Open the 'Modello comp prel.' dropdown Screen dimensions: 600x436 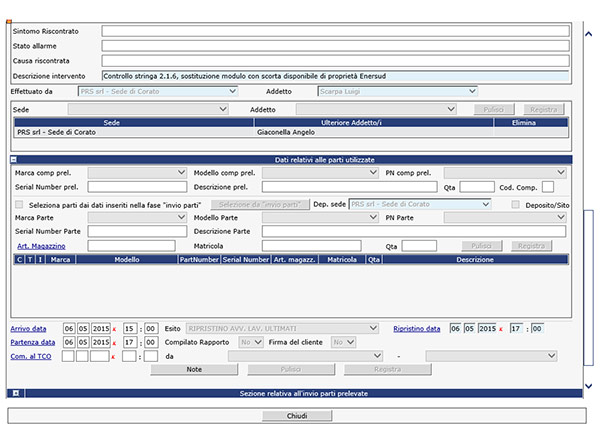click(320, 173)
